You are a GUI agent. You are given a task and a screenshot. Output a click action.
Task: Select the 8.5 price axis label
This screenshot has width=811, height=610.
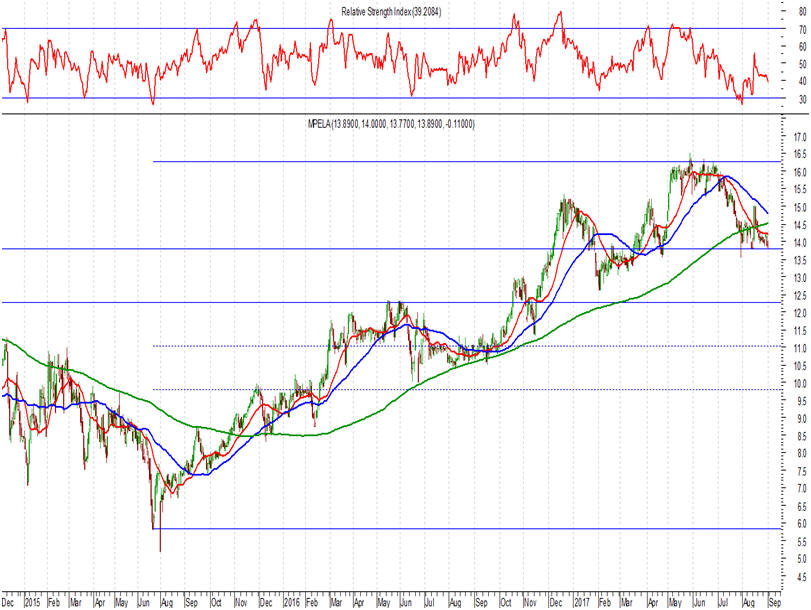point(802,436)
